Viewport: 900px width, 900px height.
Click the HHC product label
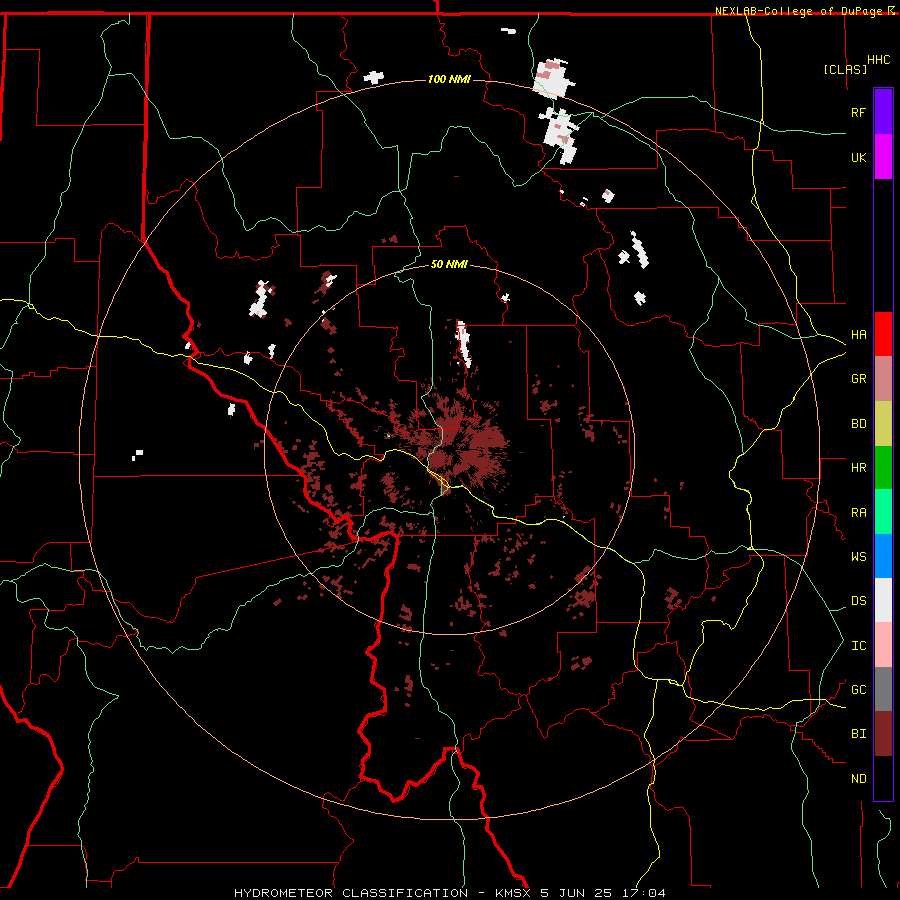[879, 60]
